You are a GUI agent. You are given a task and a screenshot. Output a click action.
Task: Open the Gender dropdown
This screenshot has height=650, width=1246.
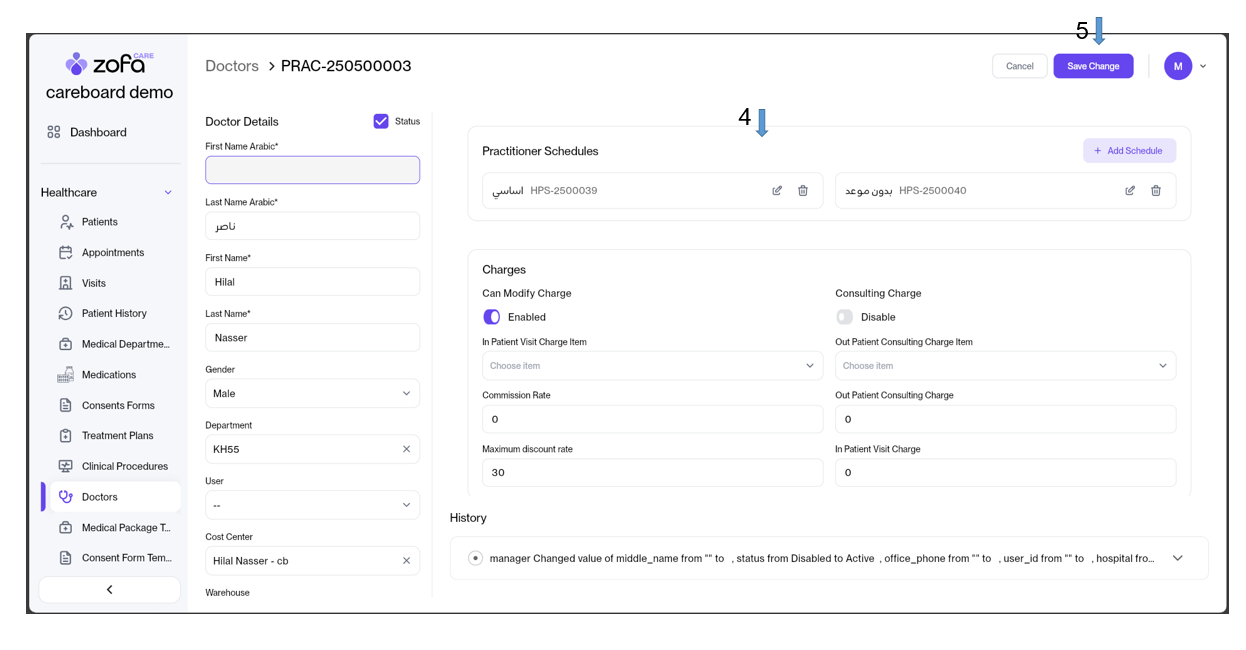click(x=312, y=394)
